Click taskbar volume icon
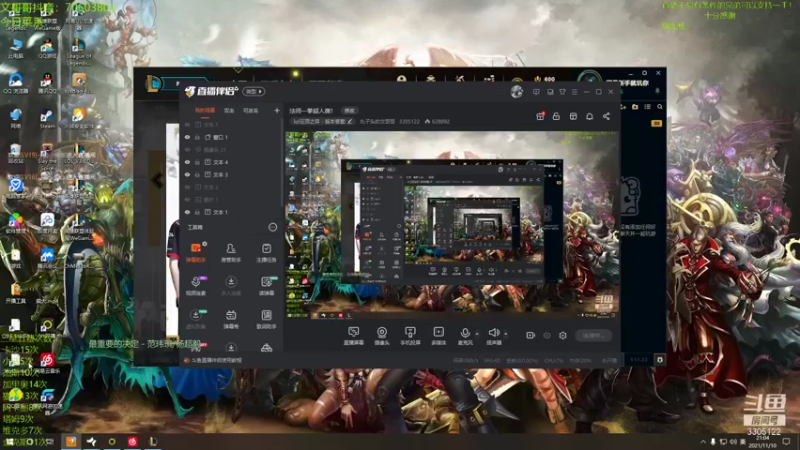800x450 pixels. pos(733,442)
